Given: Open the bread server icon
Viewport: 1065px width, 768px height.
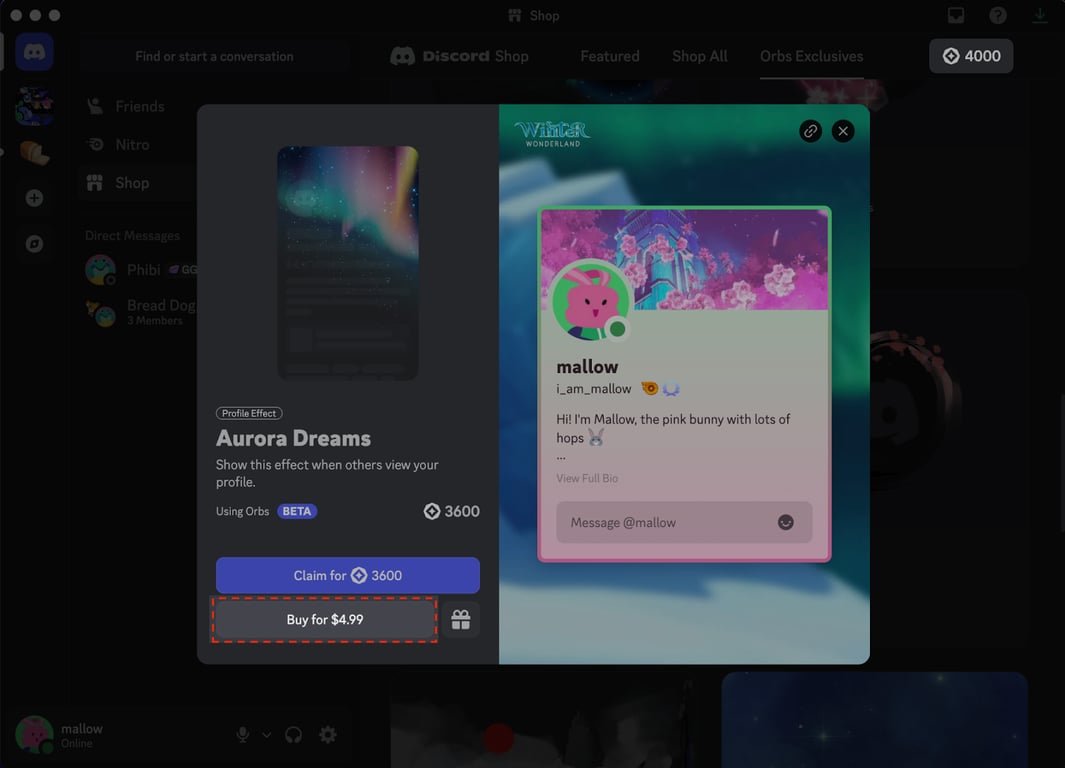Looking at the screenshot, I should coord(35,153).
